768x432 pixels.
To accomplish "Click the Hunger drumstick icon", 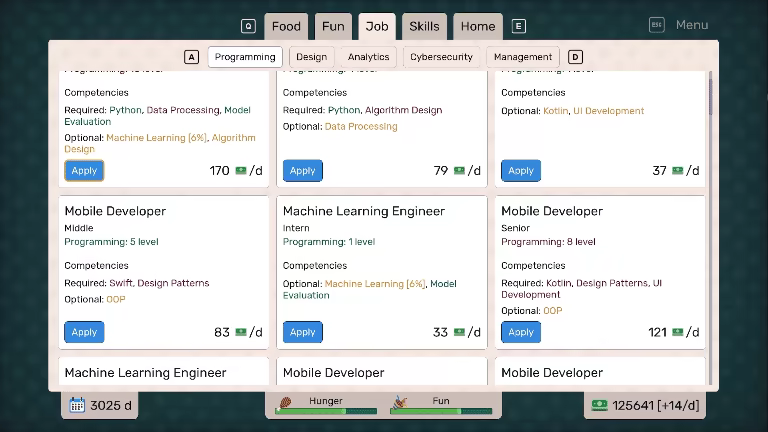I will click(285, 403).
